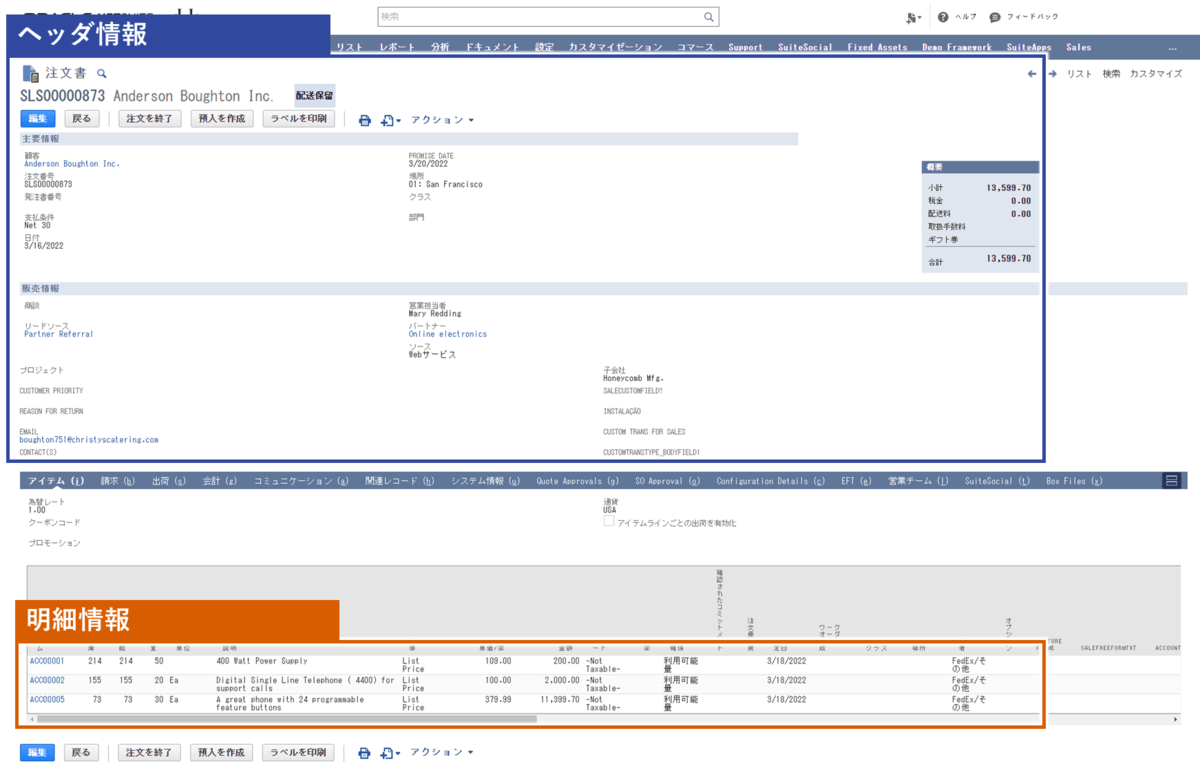Expand the bottom アクション dropdown
The height and width of the screenshot is (775, 1200).
coord(442,752)
